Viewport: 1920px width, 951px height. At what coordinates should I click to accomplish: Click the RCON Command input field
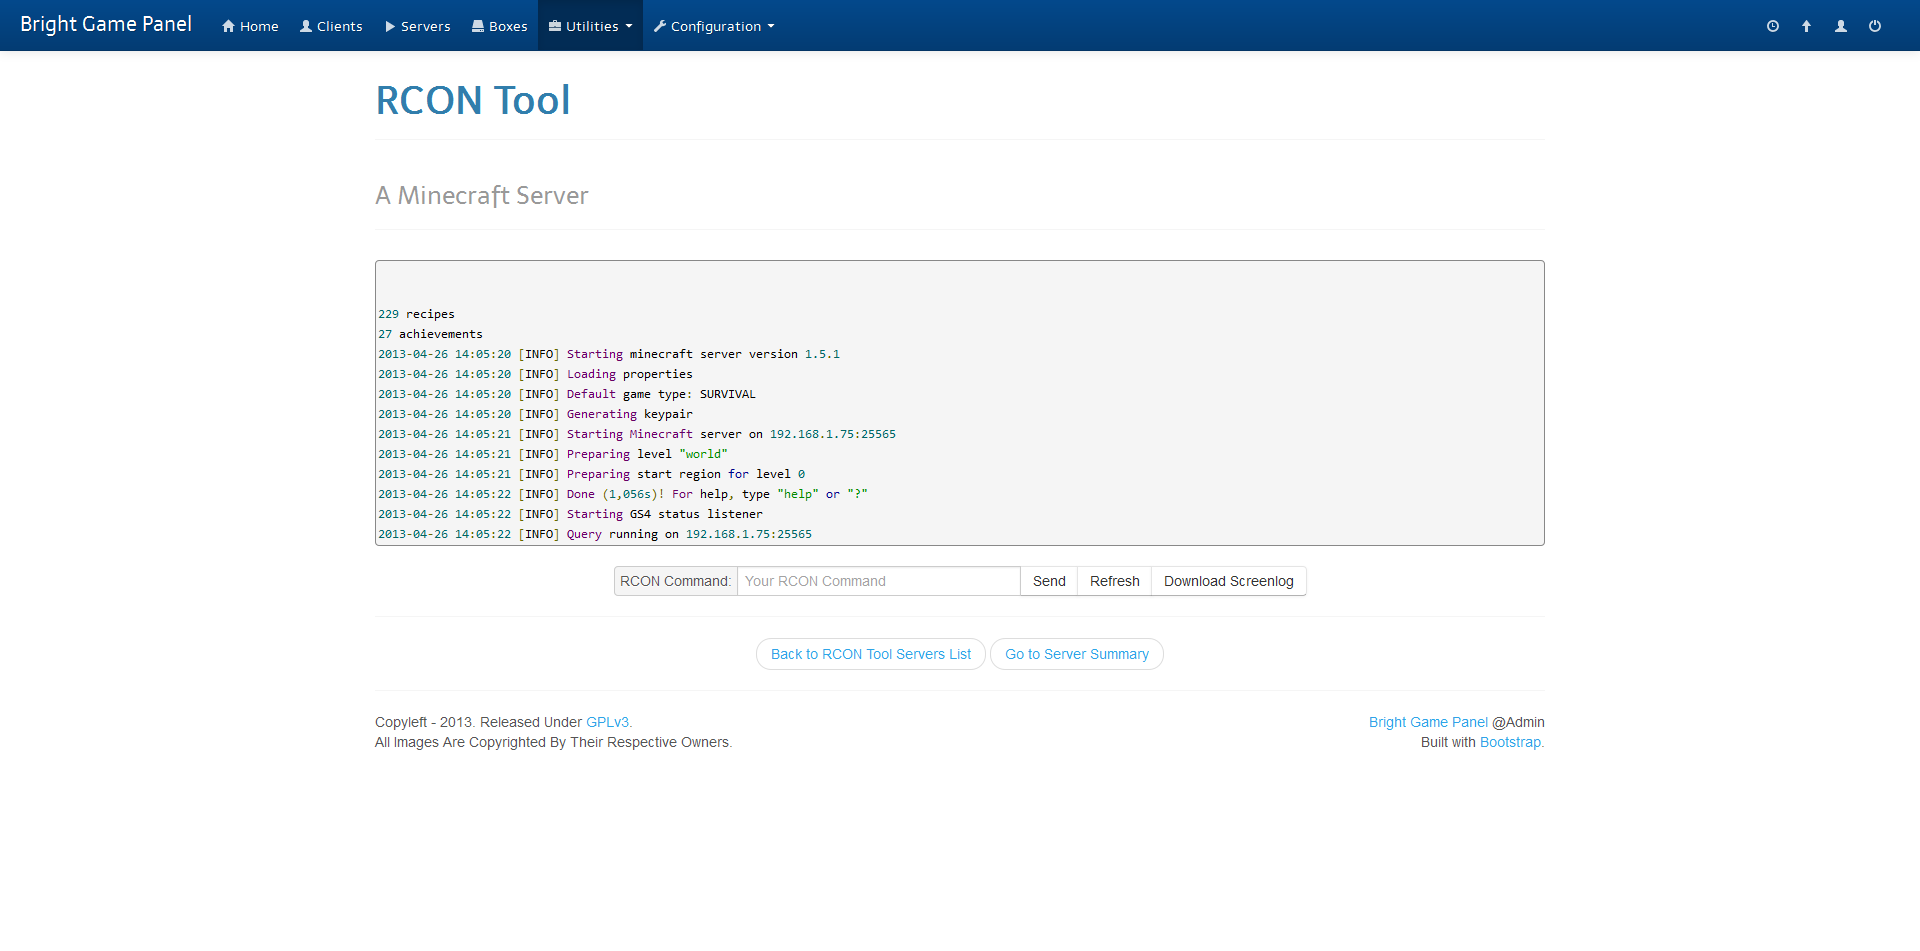pyautogui.click(x=877, y=581)
